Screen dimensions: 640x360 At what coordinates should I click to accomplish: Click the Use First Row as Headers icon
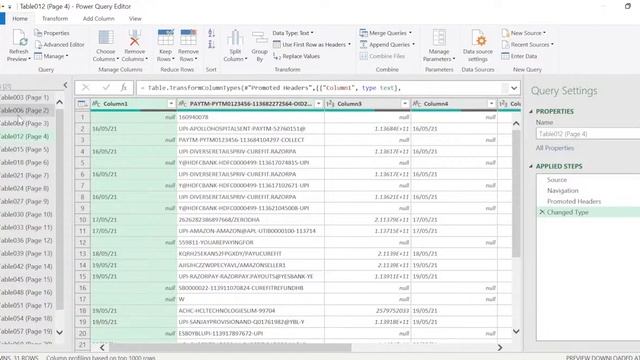(277, 44)
